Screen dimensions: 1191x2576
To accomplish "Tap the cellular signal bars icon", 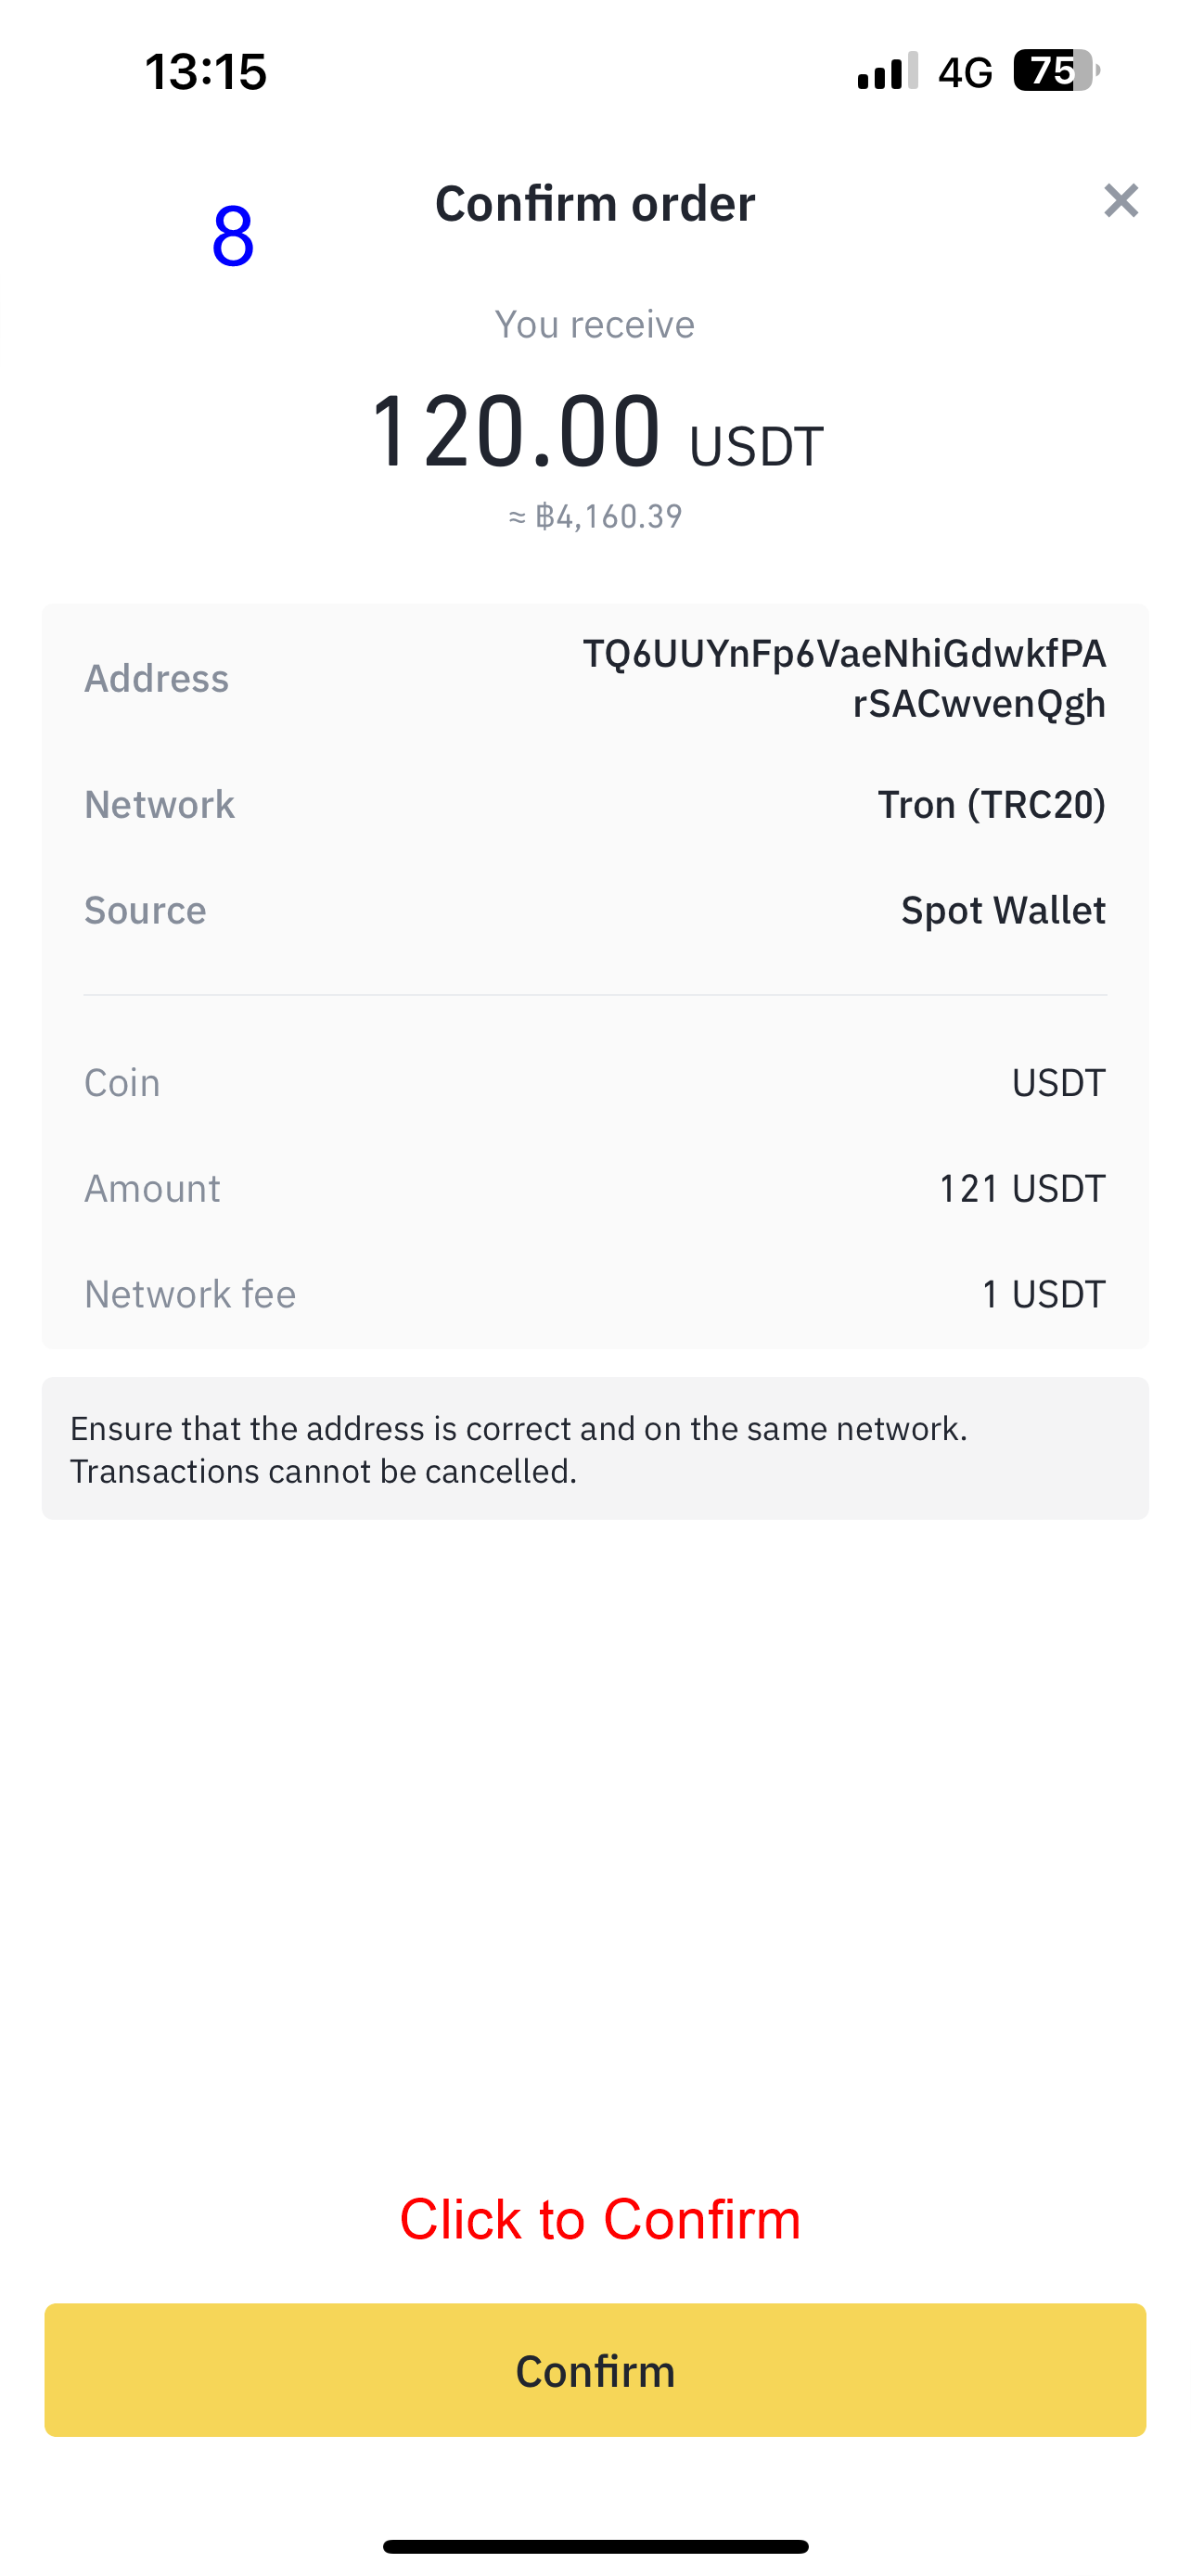I will tap(887, 72).
